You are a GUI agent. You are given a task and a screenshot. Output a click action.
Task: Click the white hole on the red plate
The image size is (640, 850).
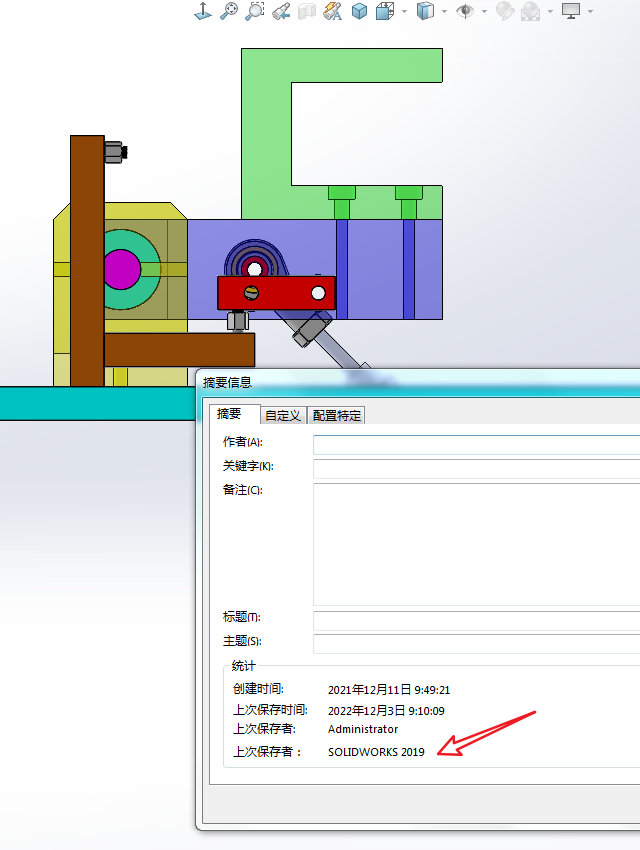318,293
